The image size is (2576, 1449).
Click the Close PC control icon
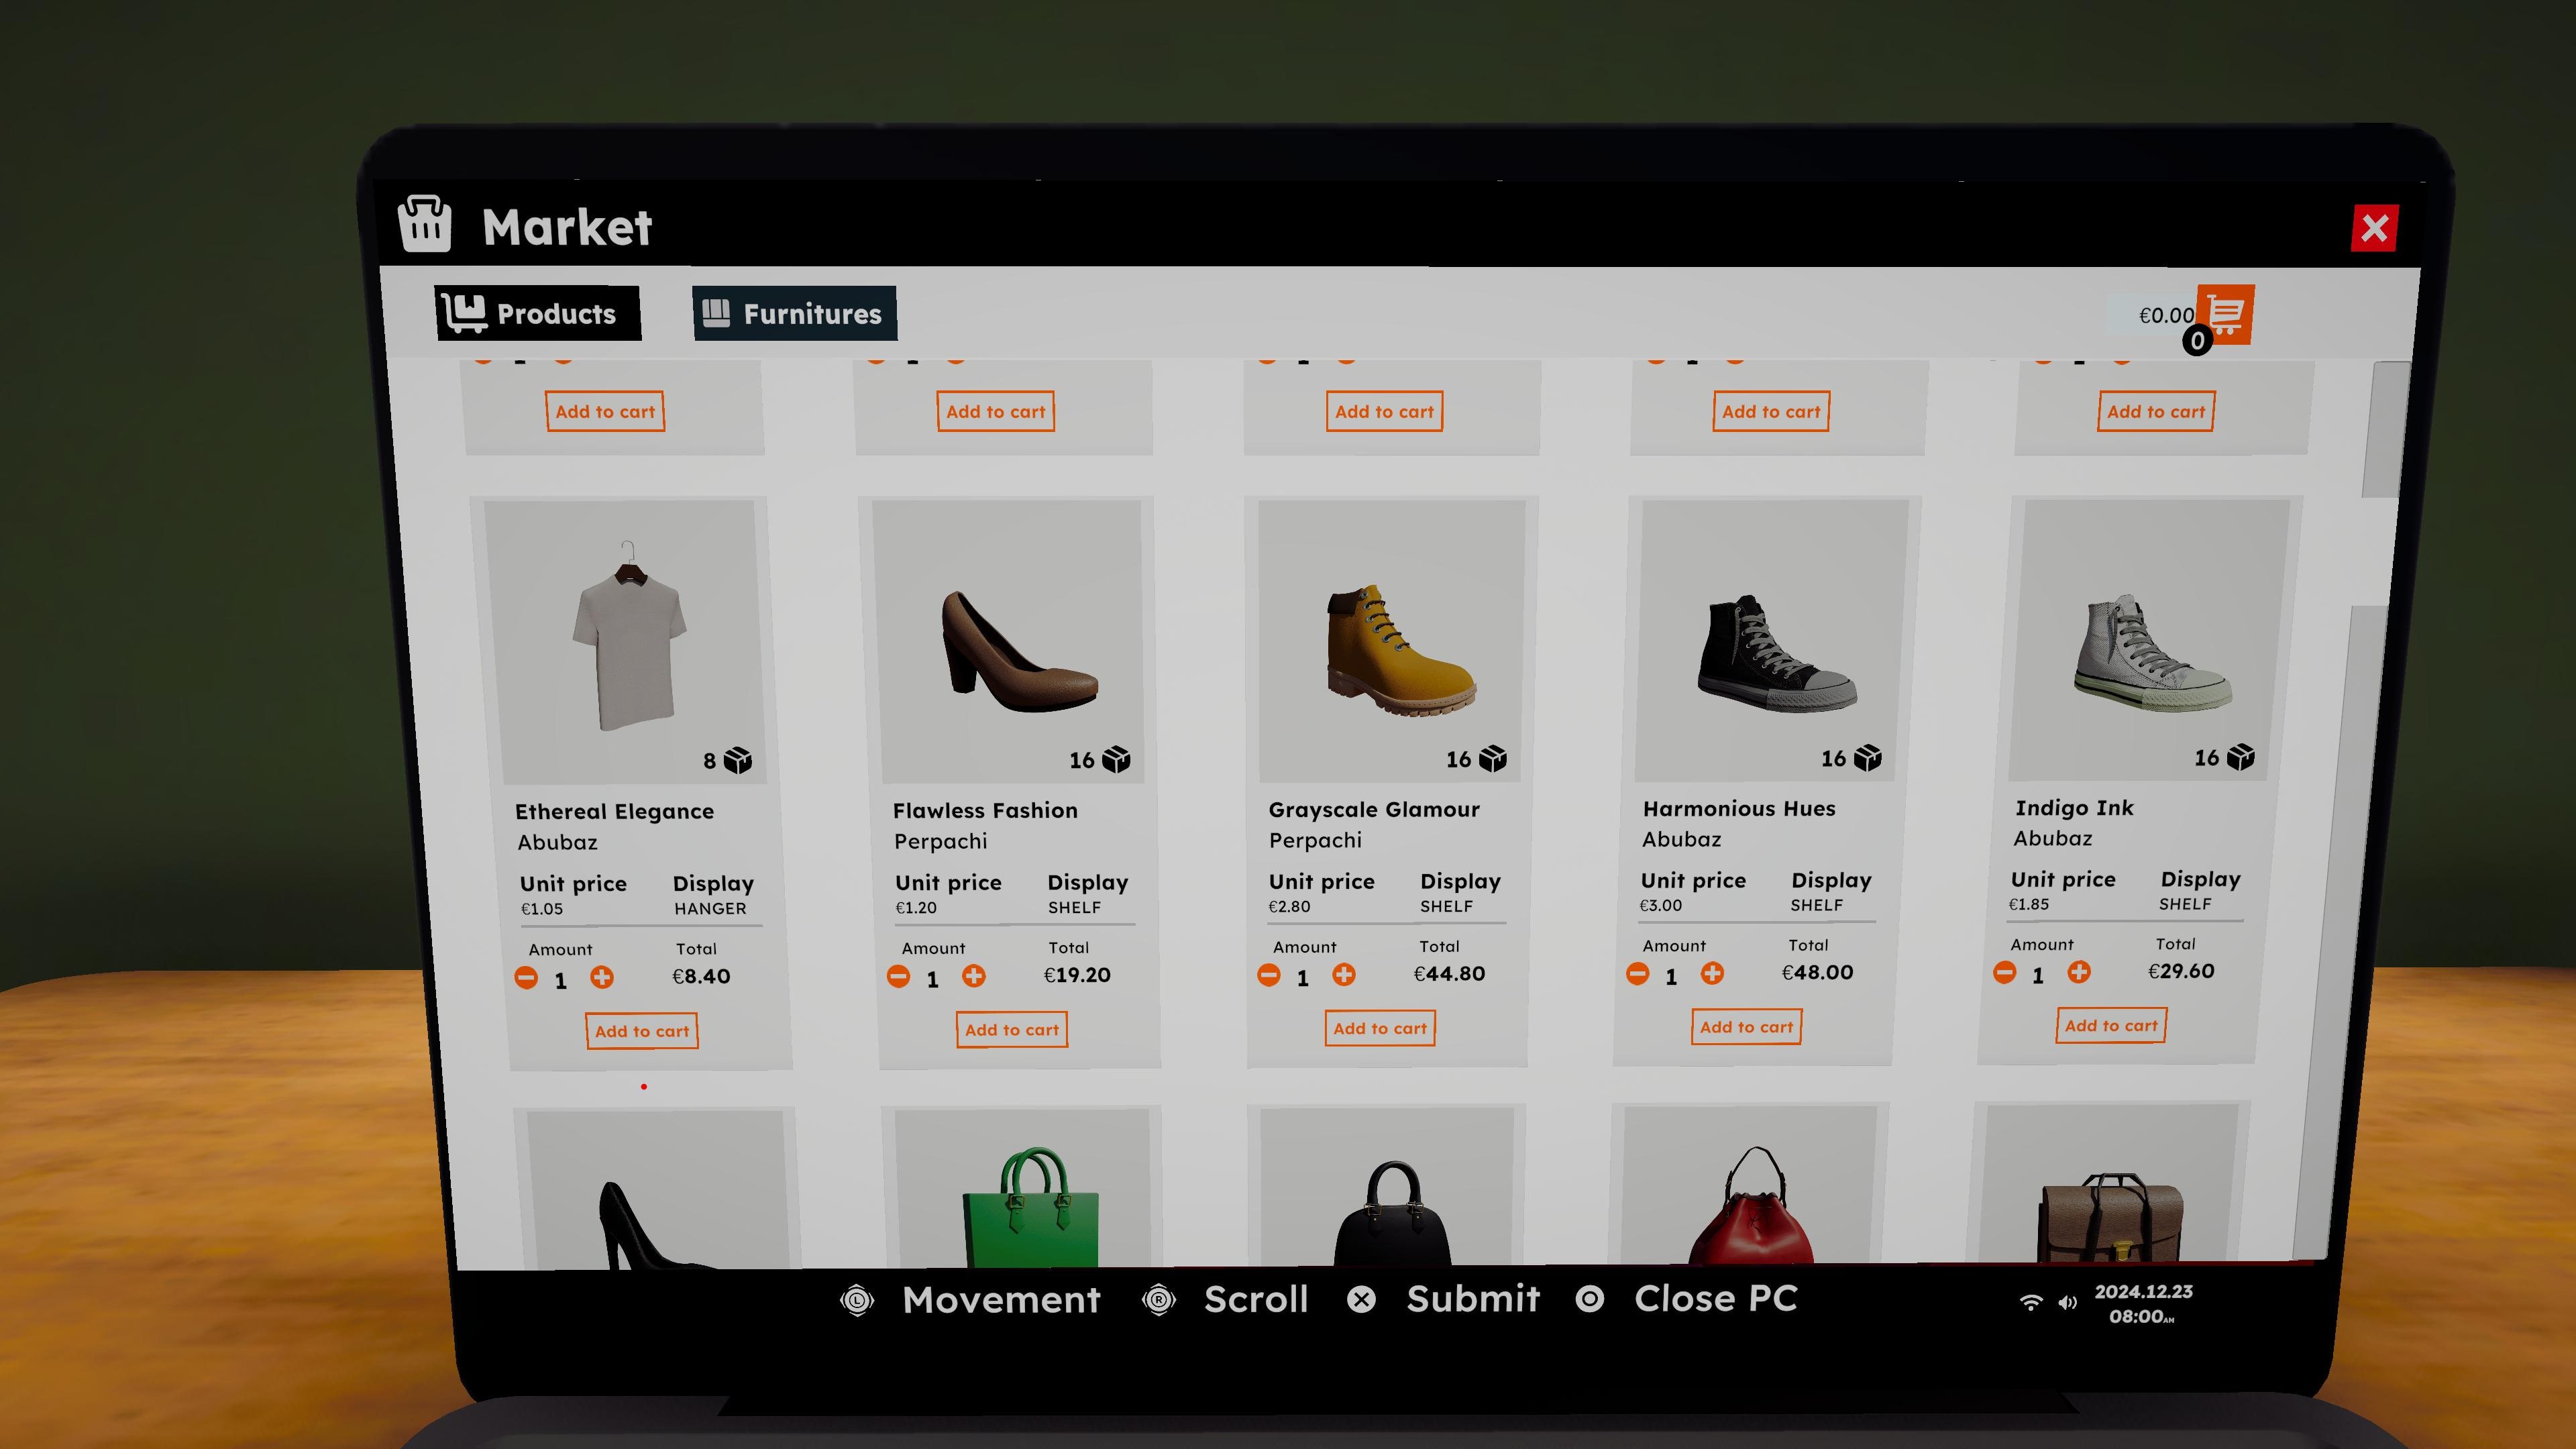(x=1590, y=1300)
